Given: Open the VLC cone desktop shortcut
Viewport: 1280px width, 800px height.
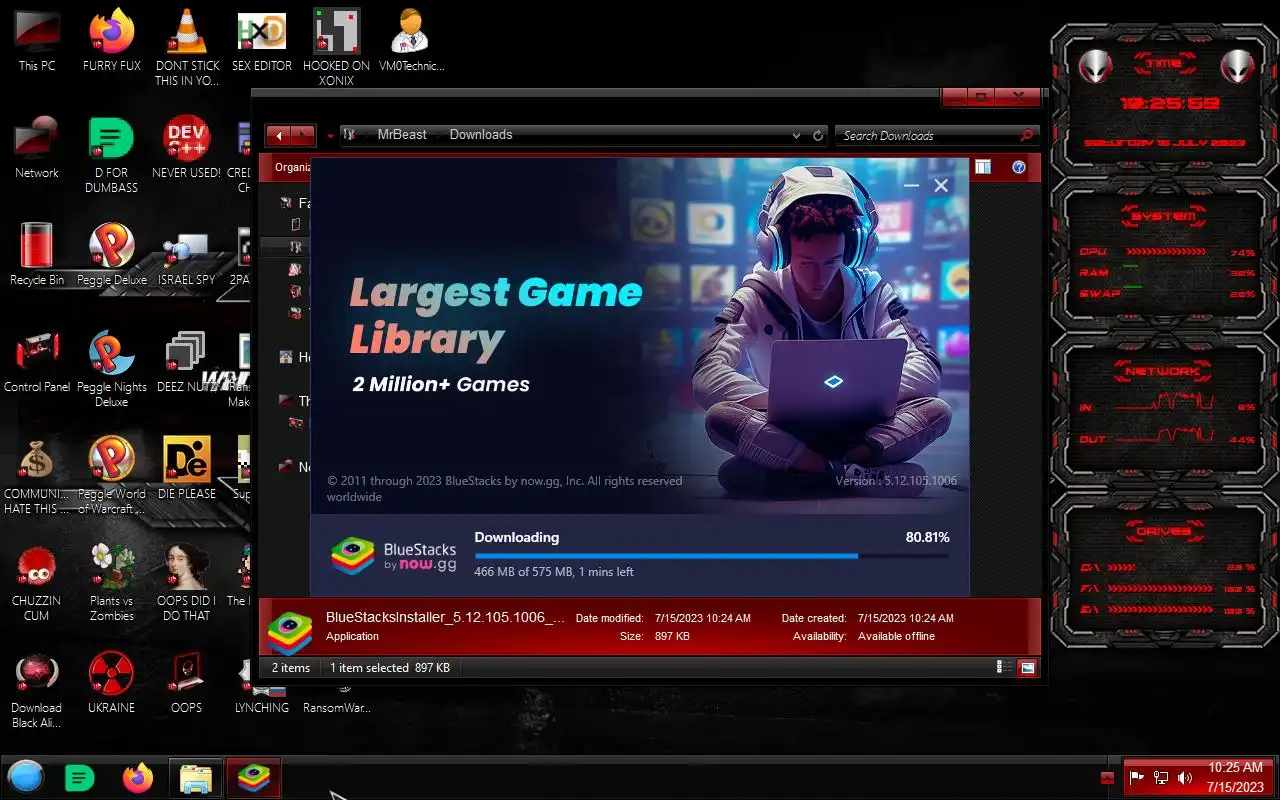Looking at the screenshot, I should [186, 47].
